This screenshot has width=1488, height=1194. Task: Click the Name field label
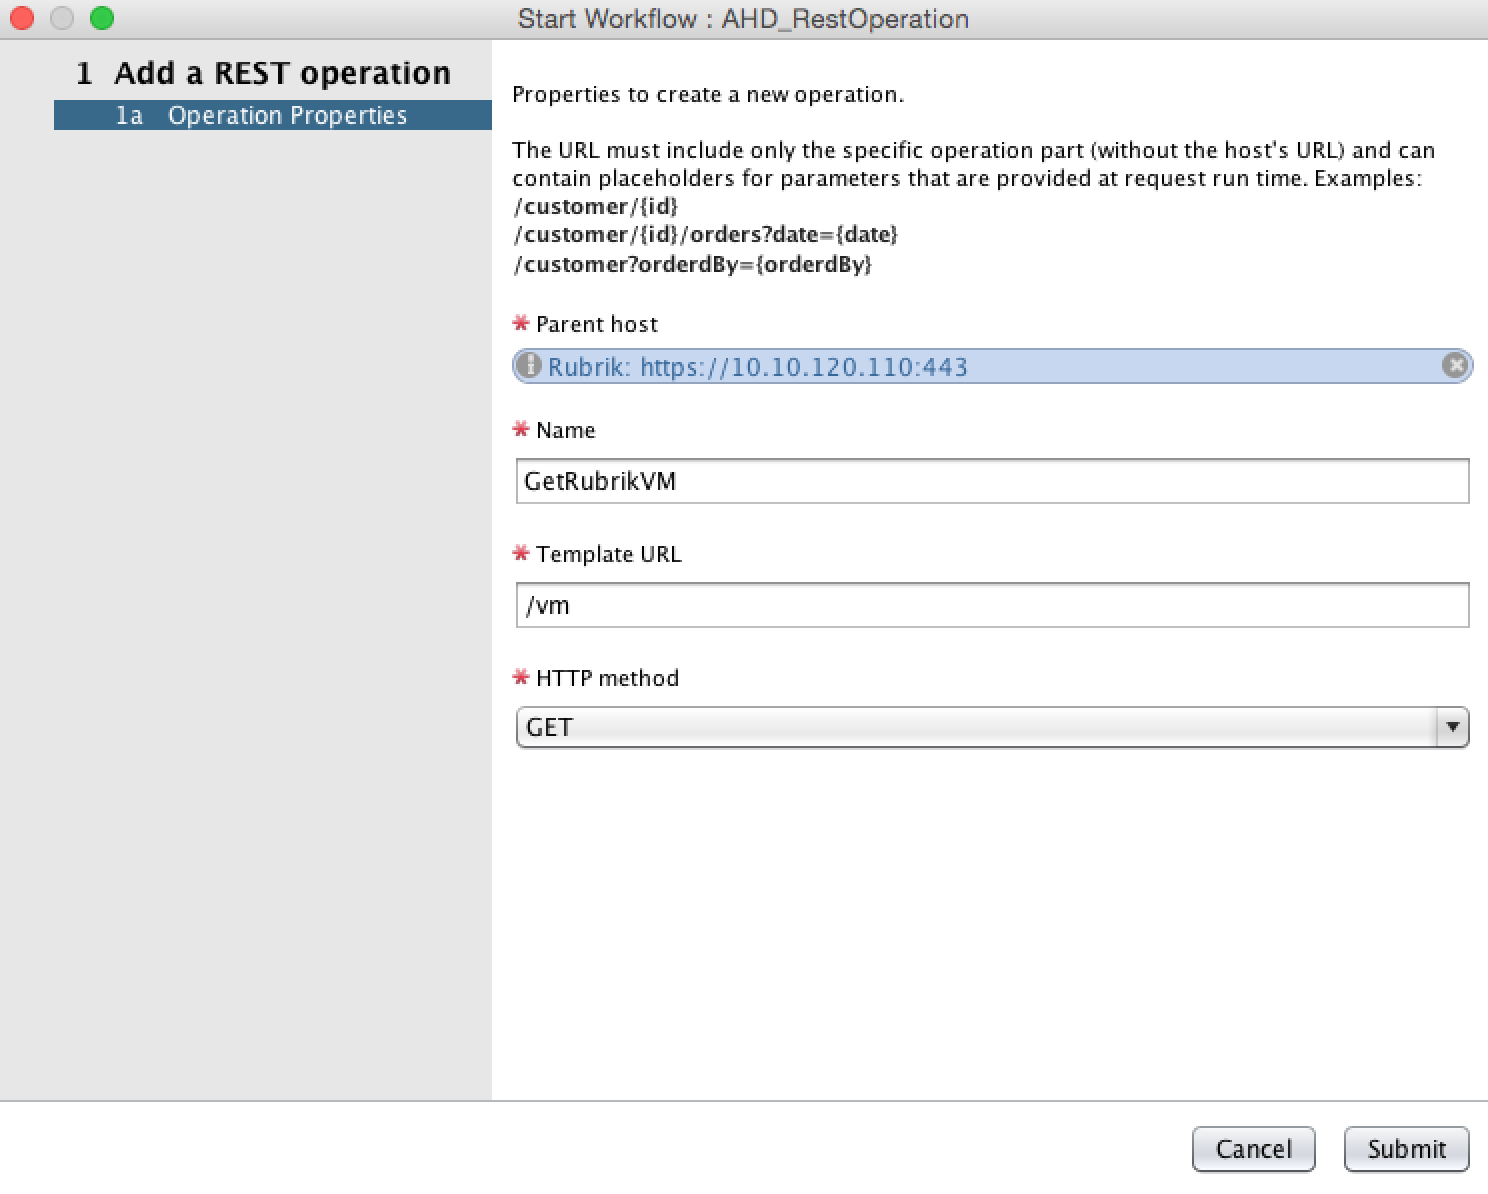(x=565, y=430)
